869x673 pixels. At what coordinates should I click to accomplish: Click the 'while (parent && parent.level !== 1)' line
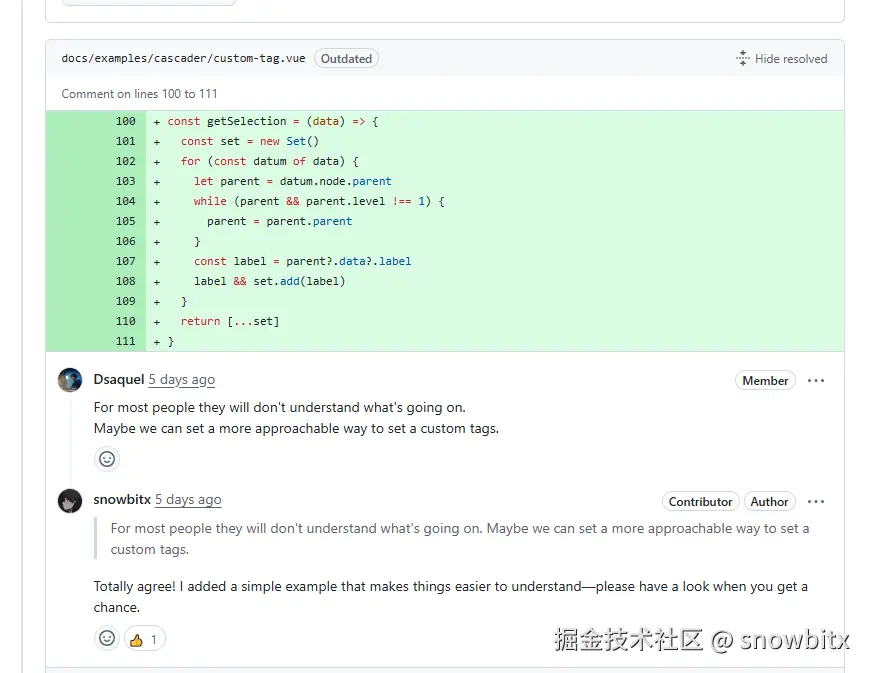319,201
